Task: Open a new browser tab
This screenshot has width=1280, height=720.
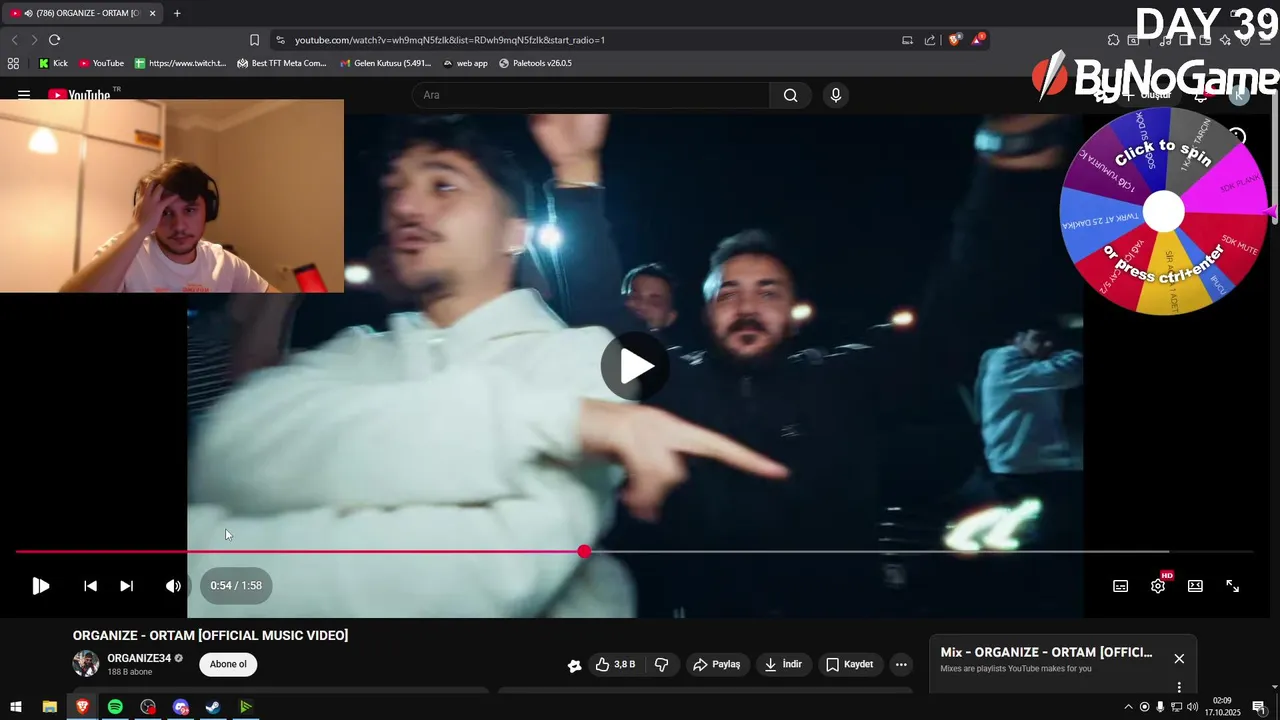Action: tap(177, 13)
